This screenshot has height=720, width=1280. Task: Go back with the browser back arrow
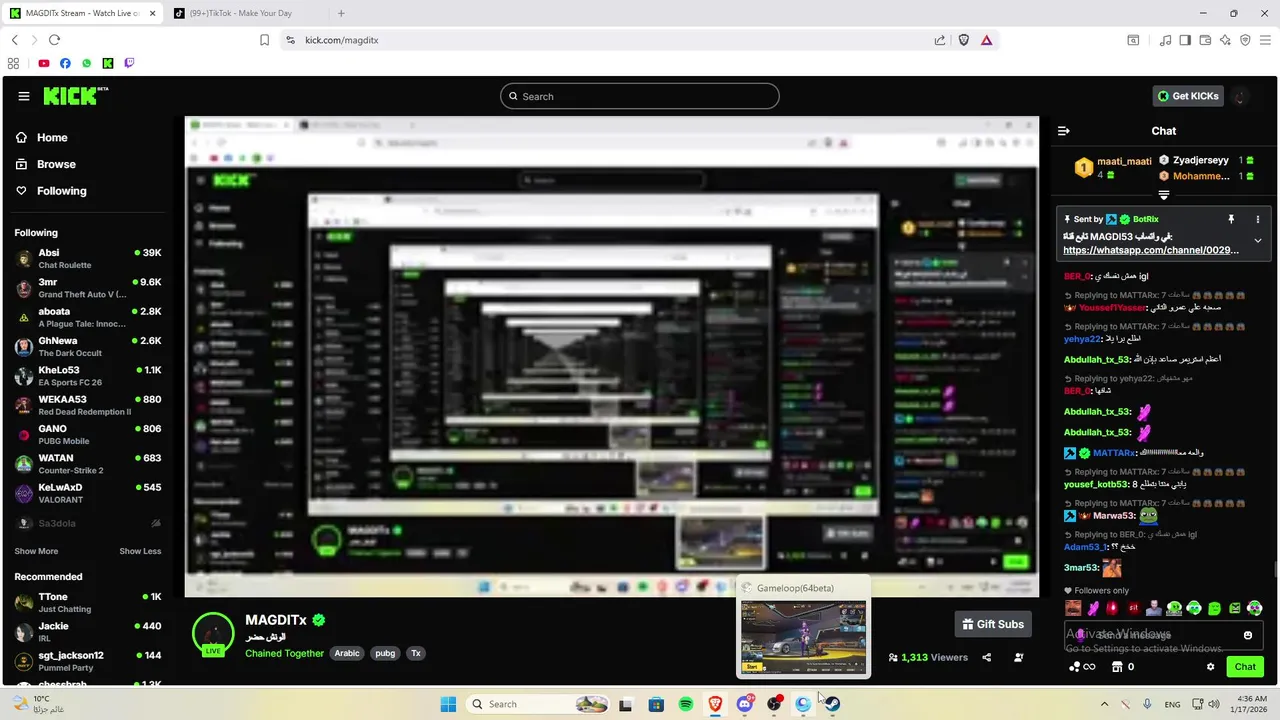[14, 40]
